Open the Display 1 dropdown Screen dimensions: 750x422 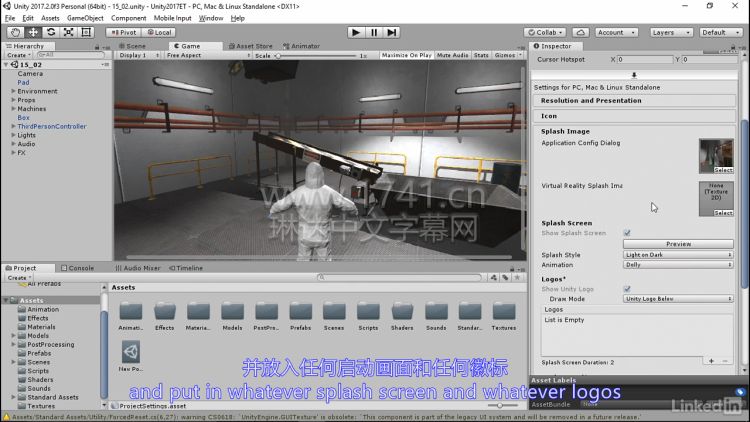[138, 56]
